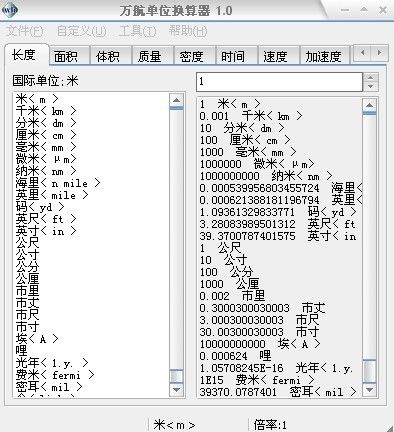Click the value input field containing 1
This screenshot has width=394, height=432.
(x=279, y=82)
